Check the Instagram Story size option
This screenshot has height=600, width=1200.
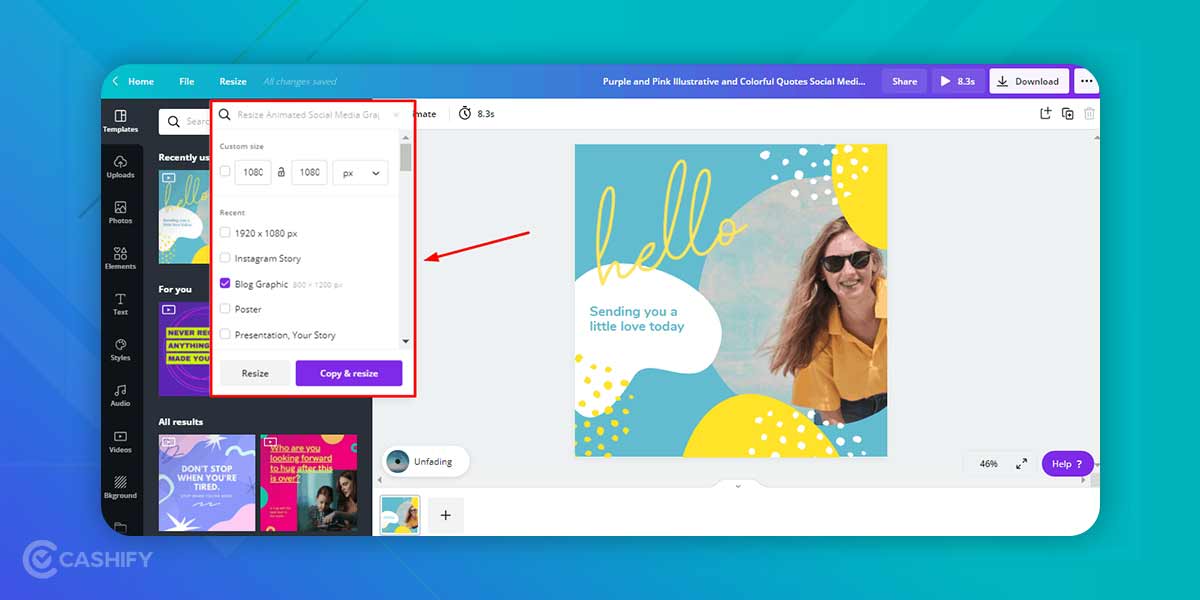[226, 258]
